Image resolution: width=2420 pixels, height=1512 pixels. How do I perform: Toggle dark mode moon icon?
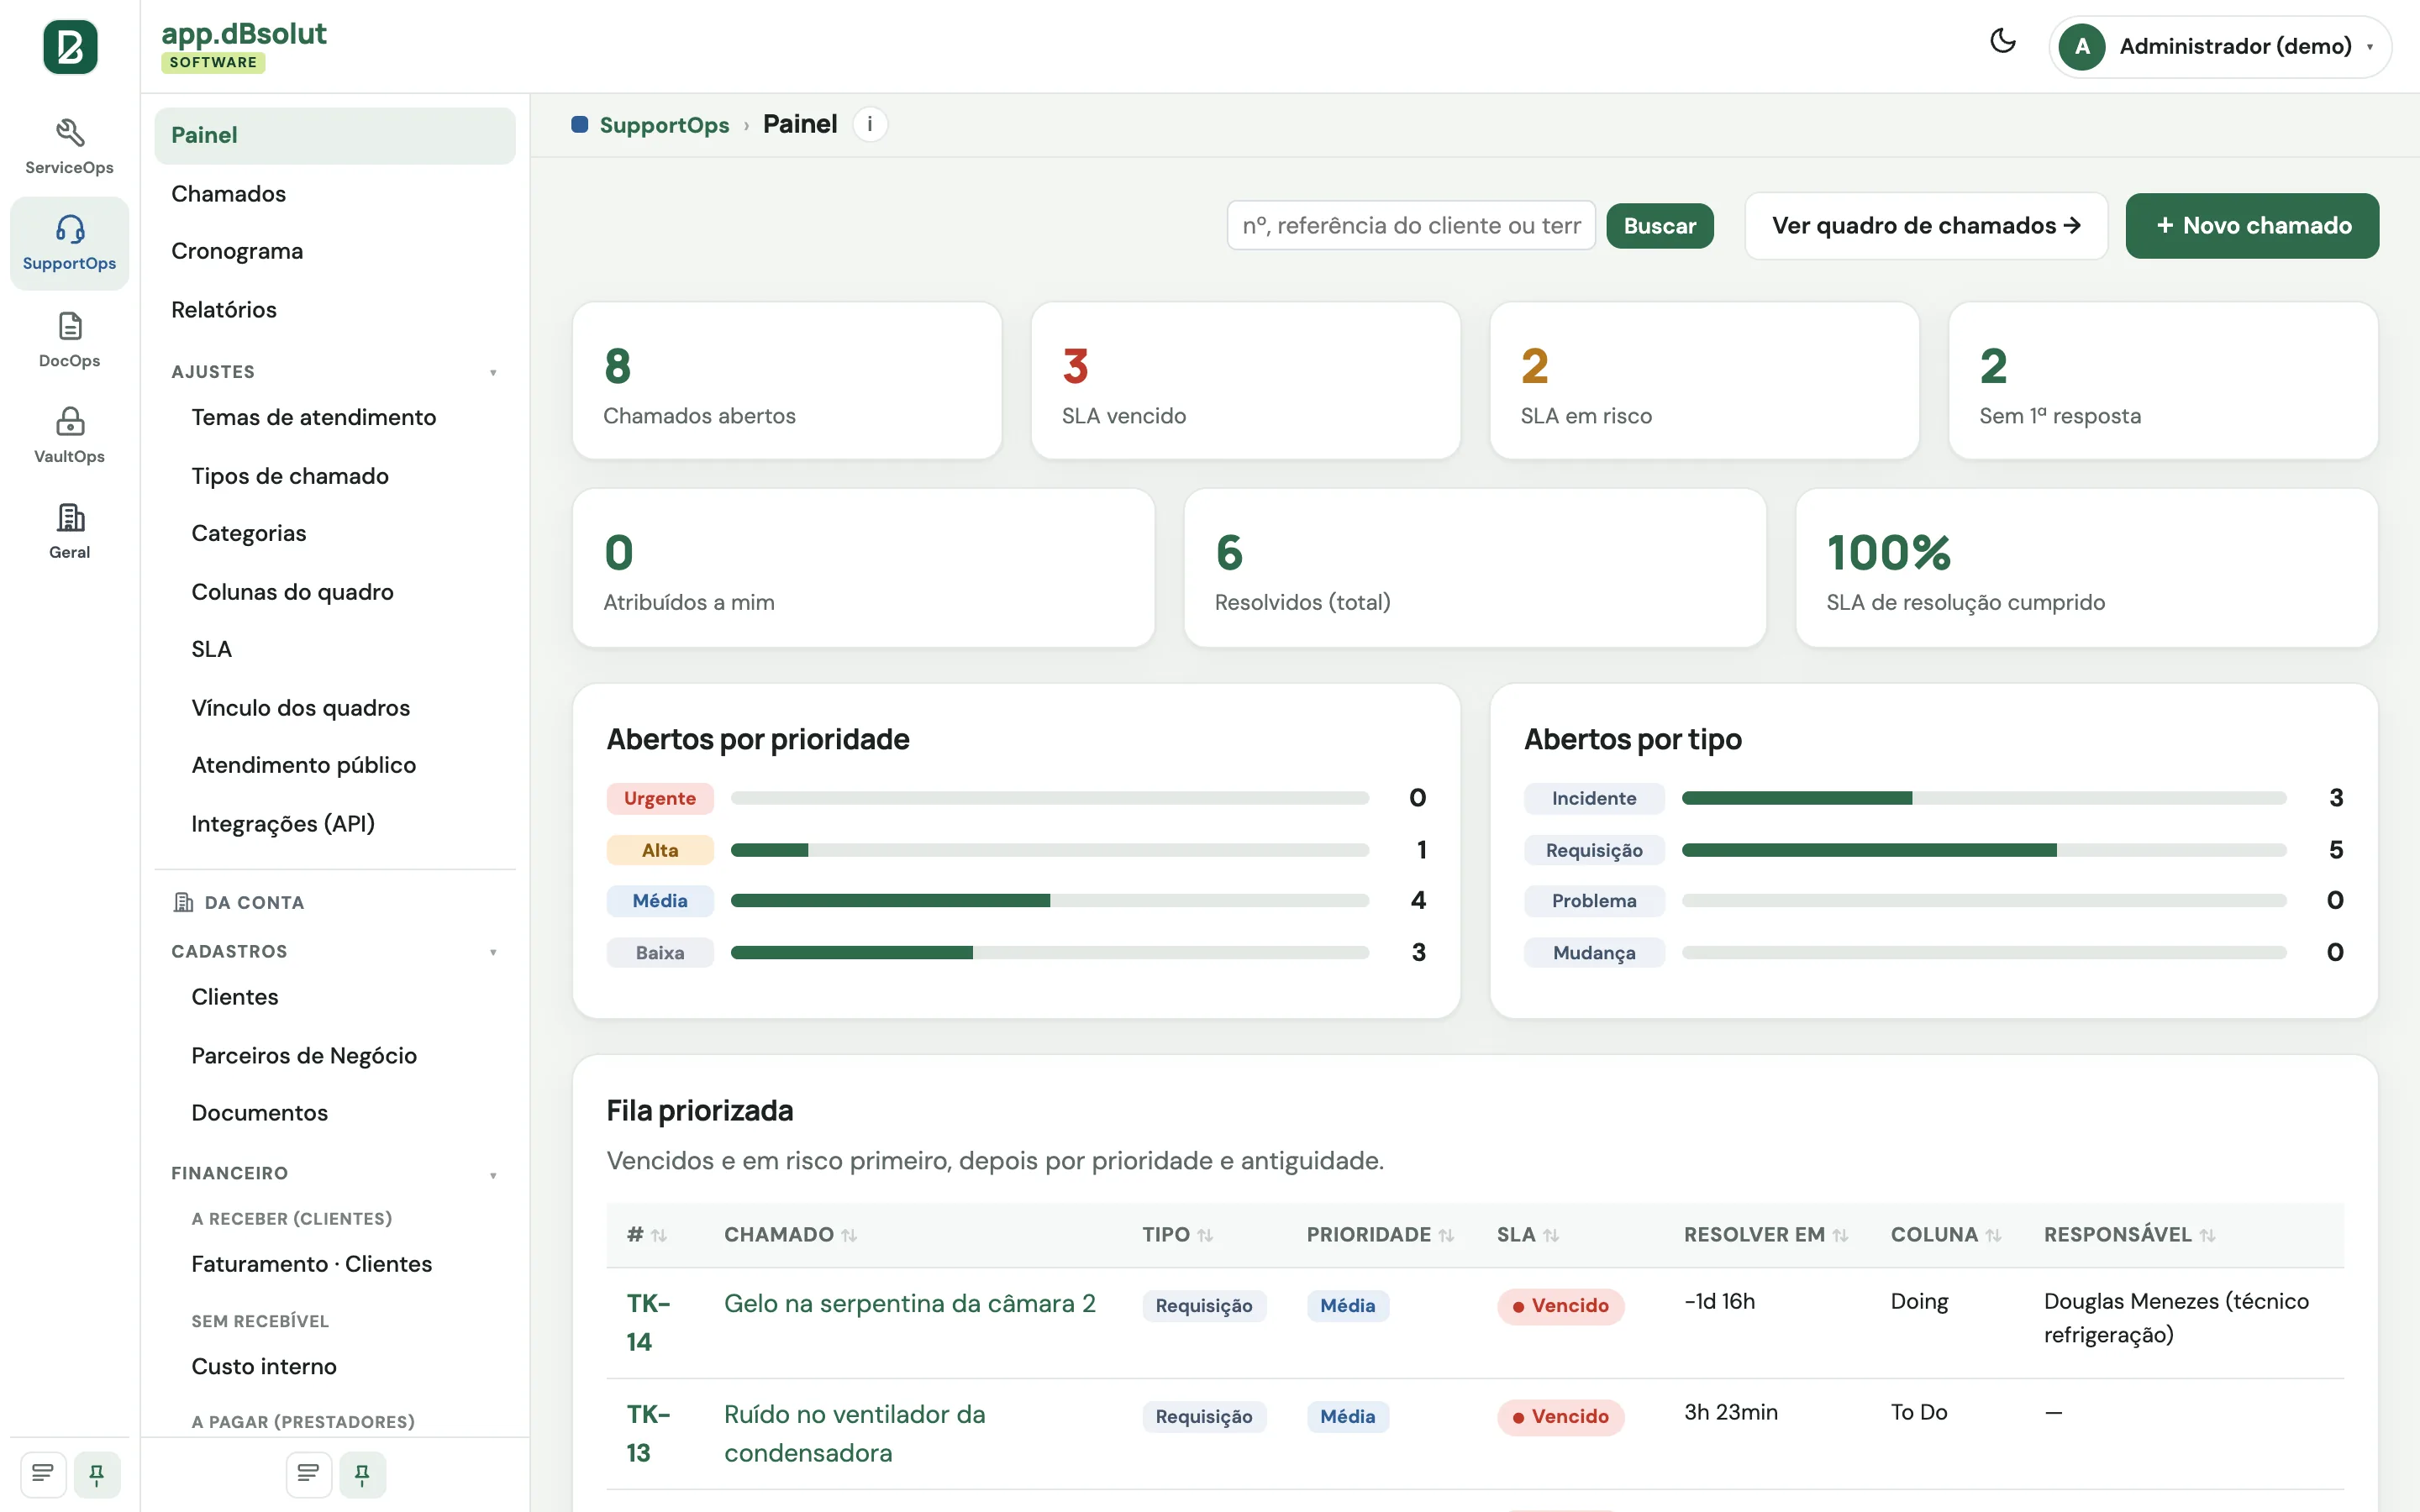[2002, 42]
